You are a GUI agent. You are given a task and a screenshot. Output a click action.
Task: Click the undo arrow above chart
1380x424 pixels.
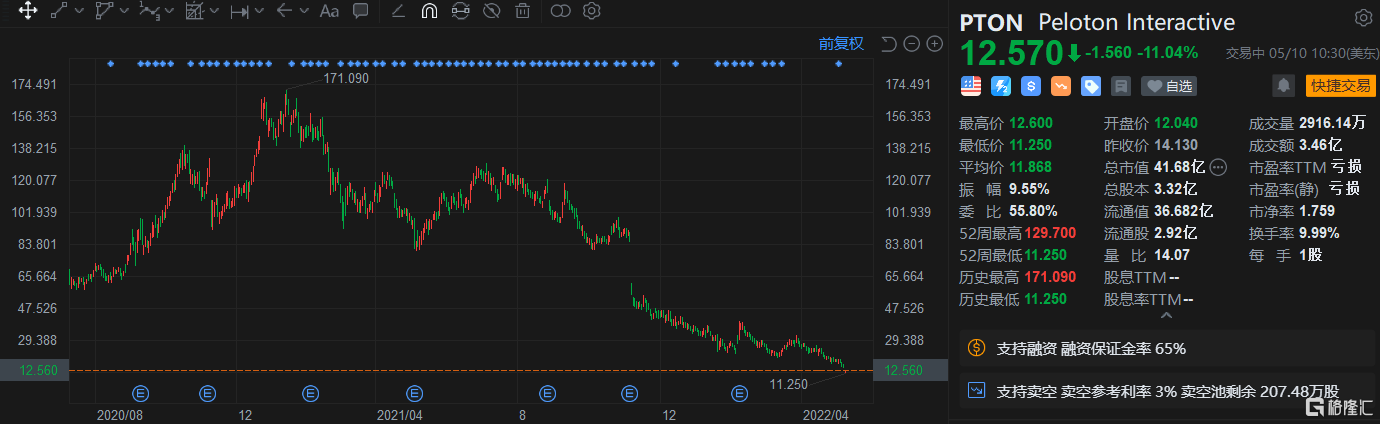click(888, 43)
